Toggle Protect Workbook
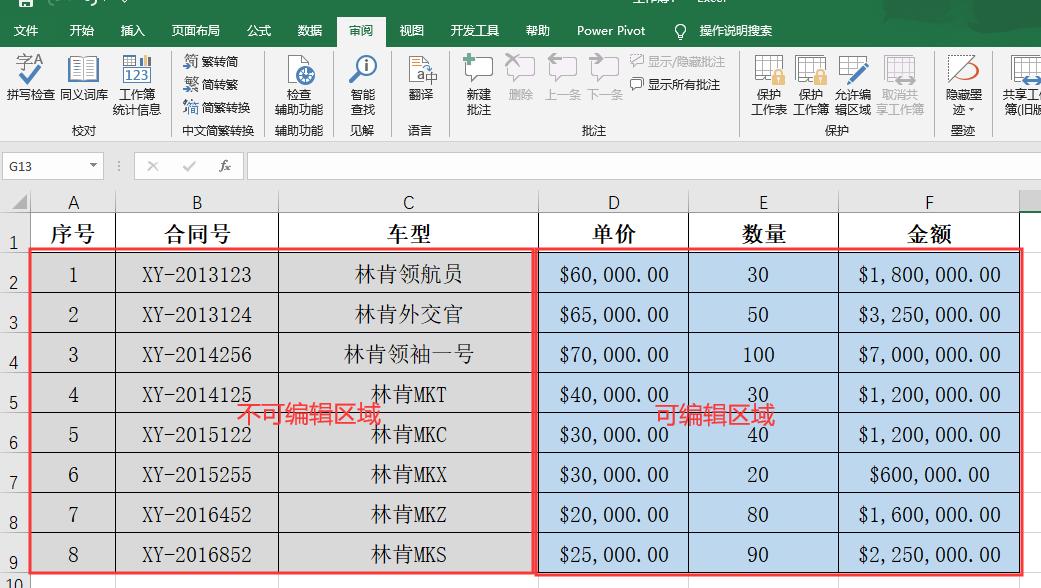The height and width of the screenshot is (588, 1041). pyautogui.click(x=811, y=85)
